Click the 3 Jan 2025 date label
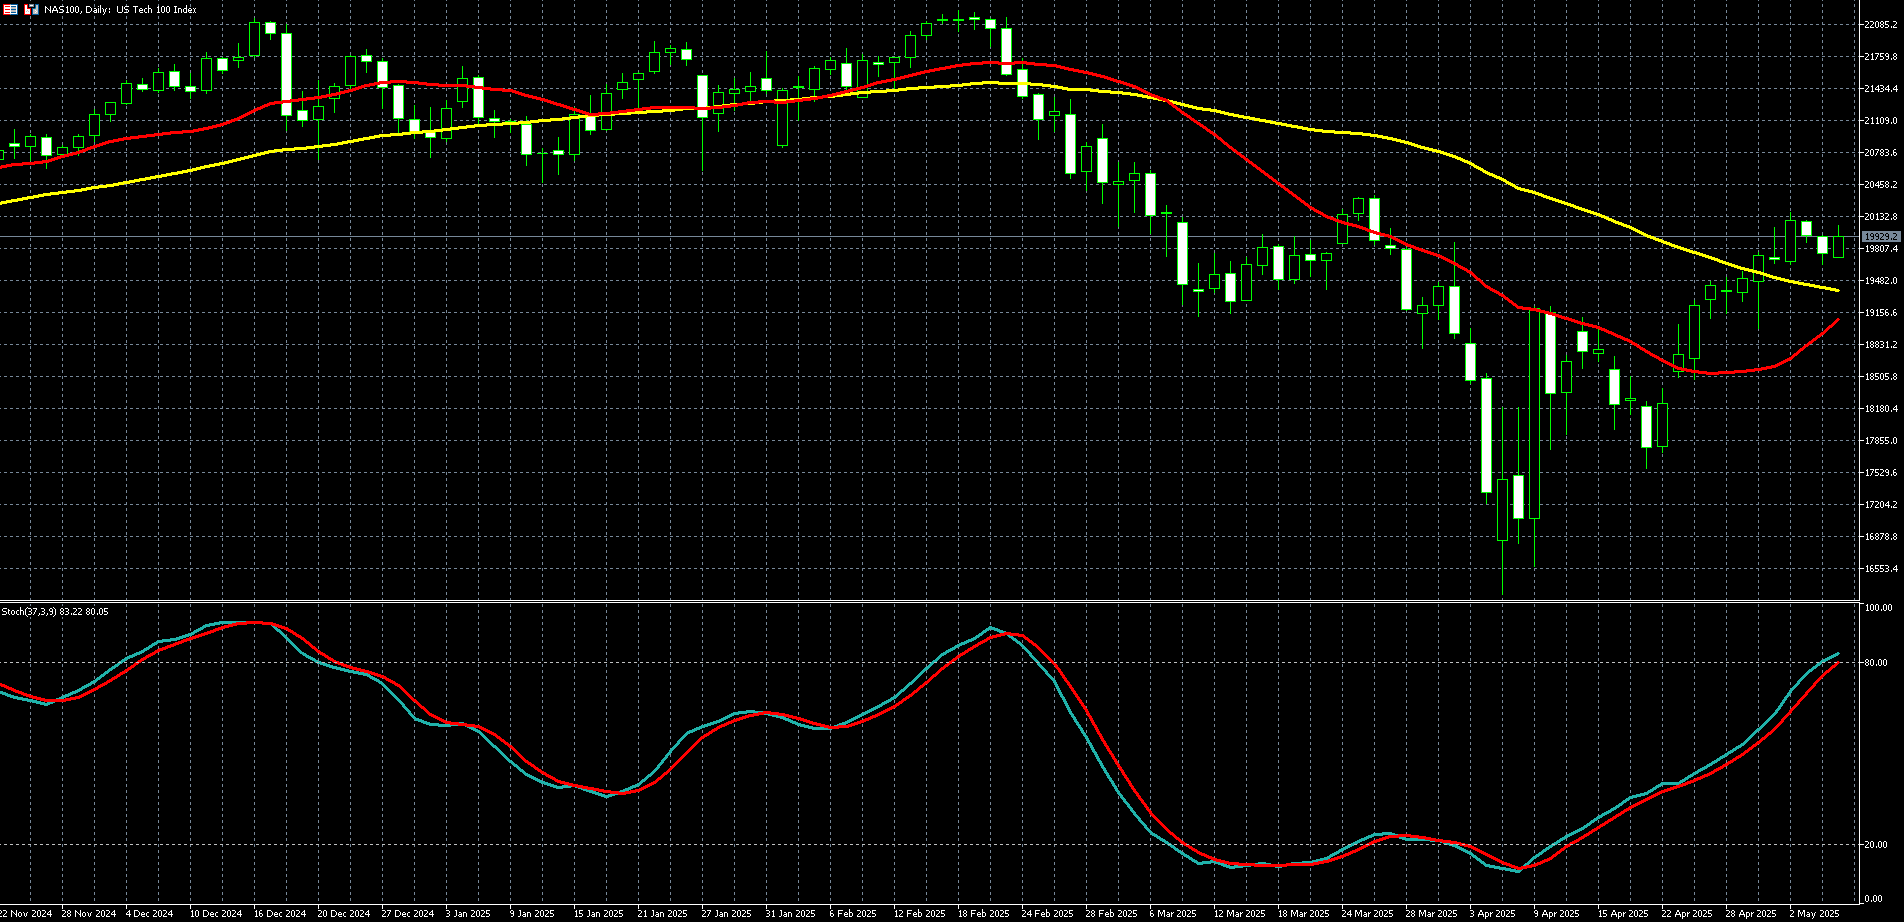 pyautogui.click(x=468, y=914)
